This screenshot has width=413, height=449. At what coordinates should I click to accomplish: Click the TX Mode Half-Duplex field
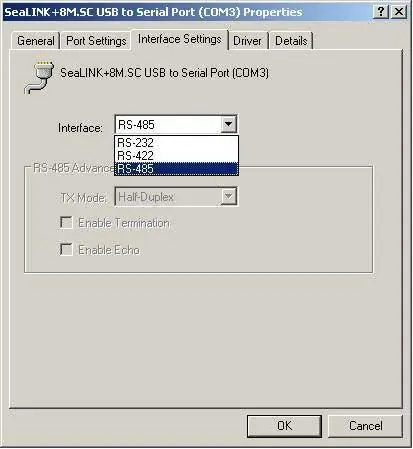(176, 197)
